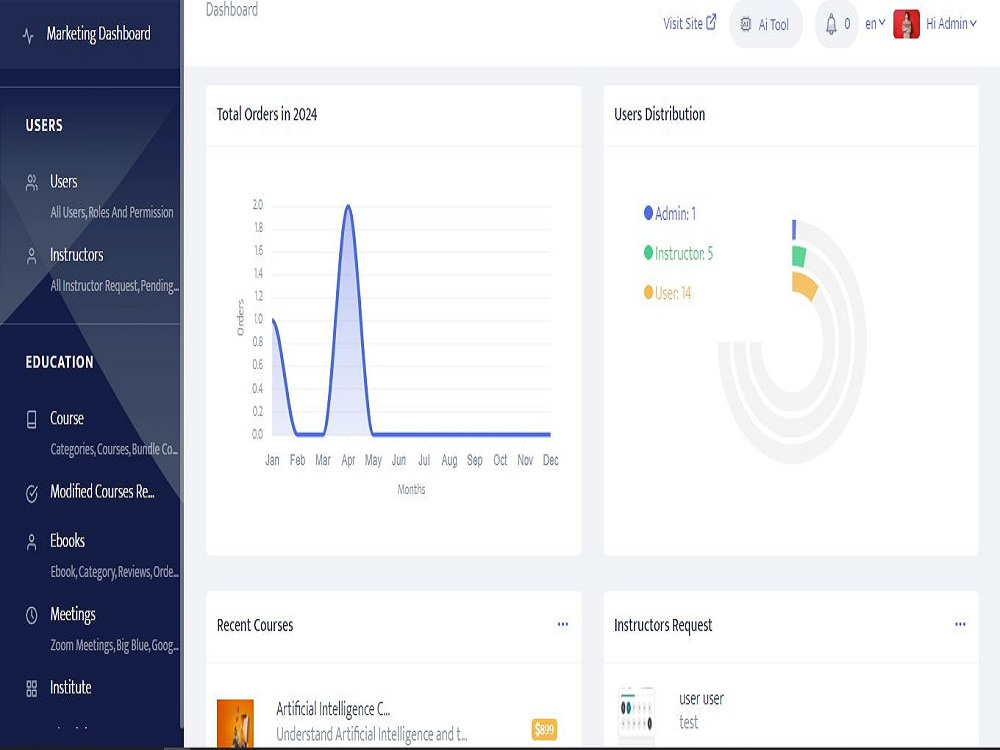Open the Ai Tool button
The image size is (1000, 750).
[x=765, y=24]
